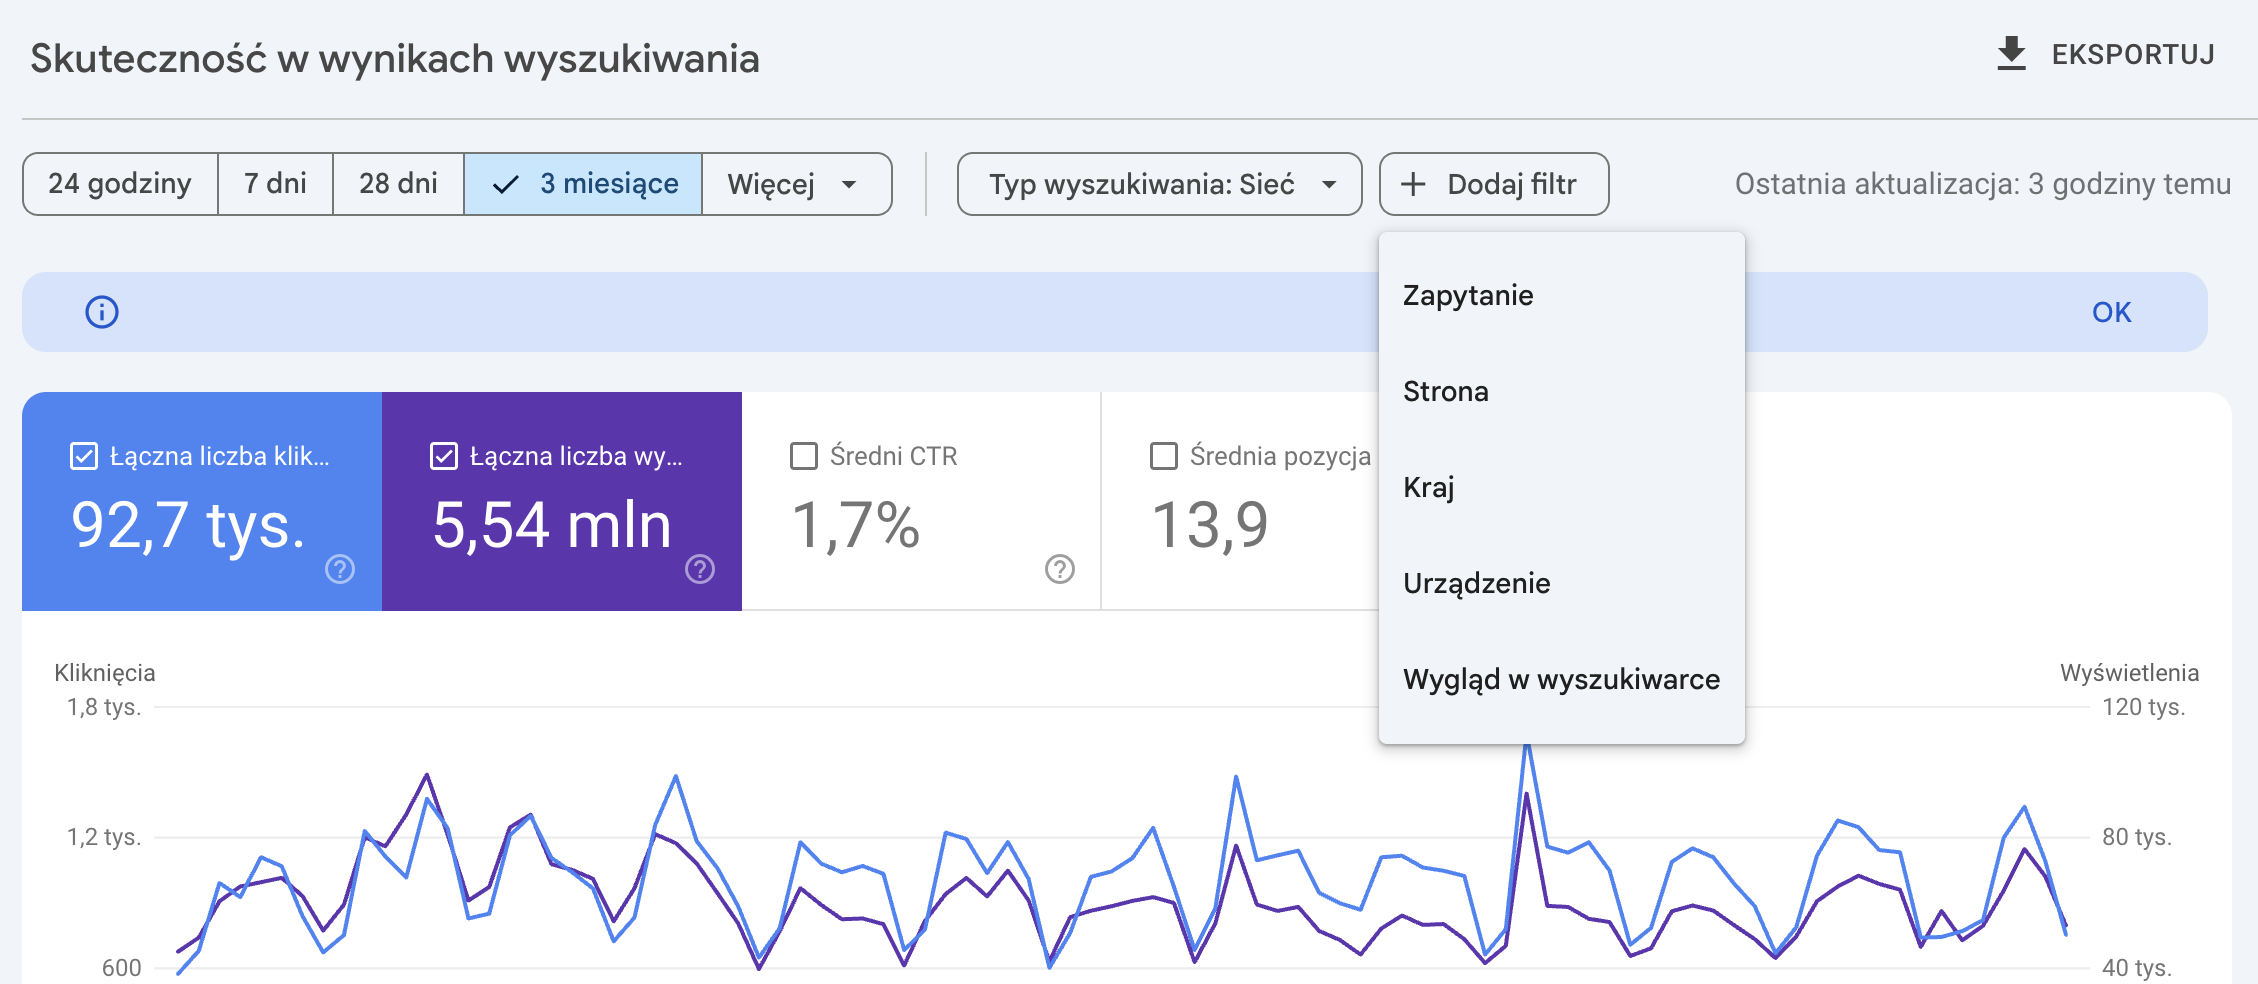Uncheck Łączna liczba kliknięć checkbox
Image resolution: width=2258 pixels, height=984 pixels.
tap(84, 456)
